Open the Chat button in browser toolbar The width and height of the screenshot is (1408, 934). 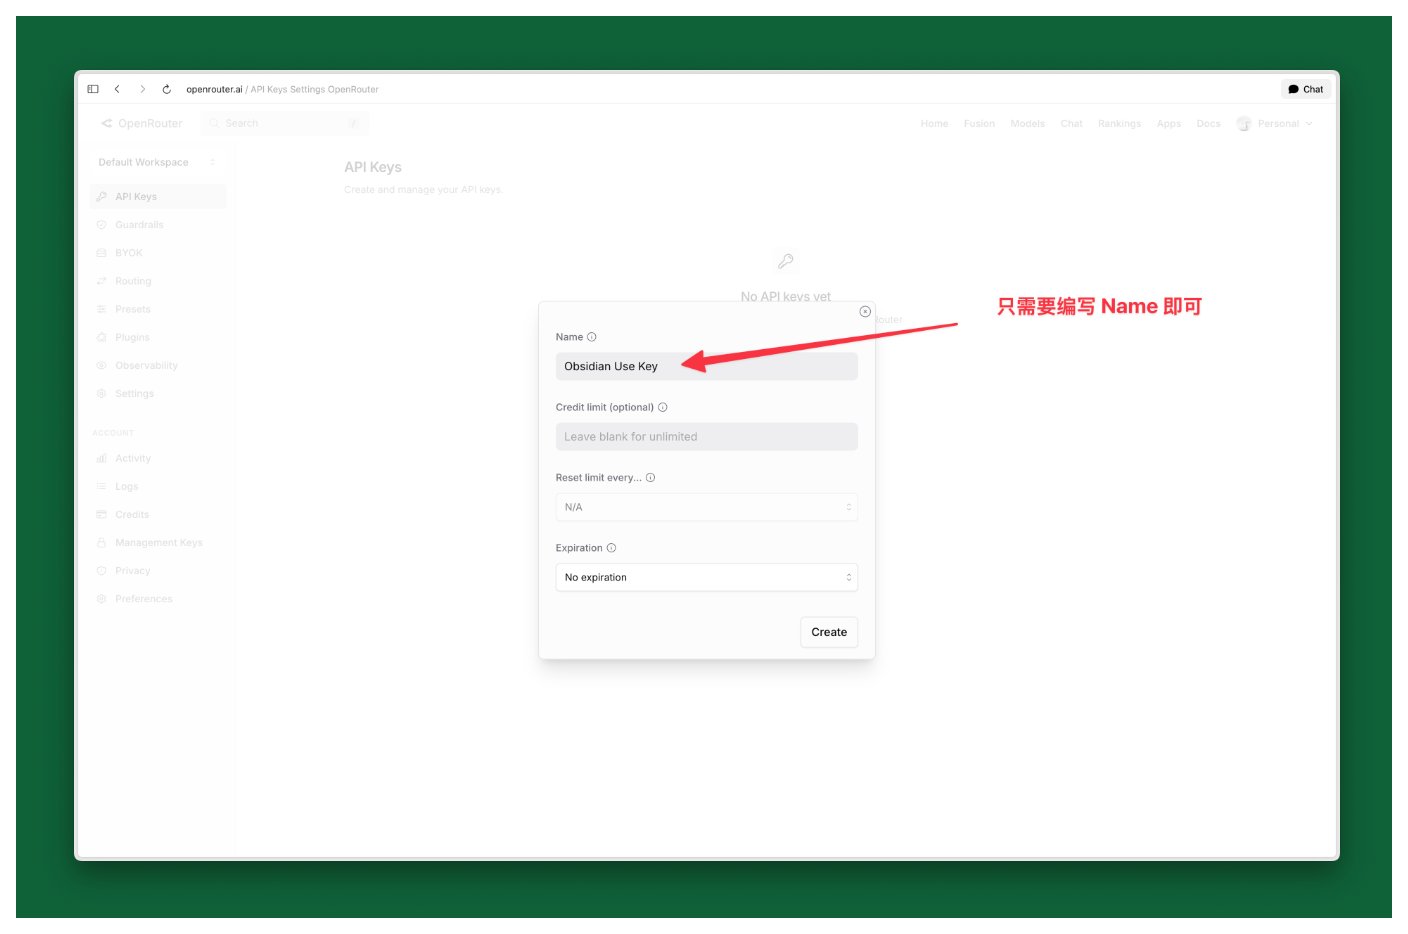point(1305,89)
